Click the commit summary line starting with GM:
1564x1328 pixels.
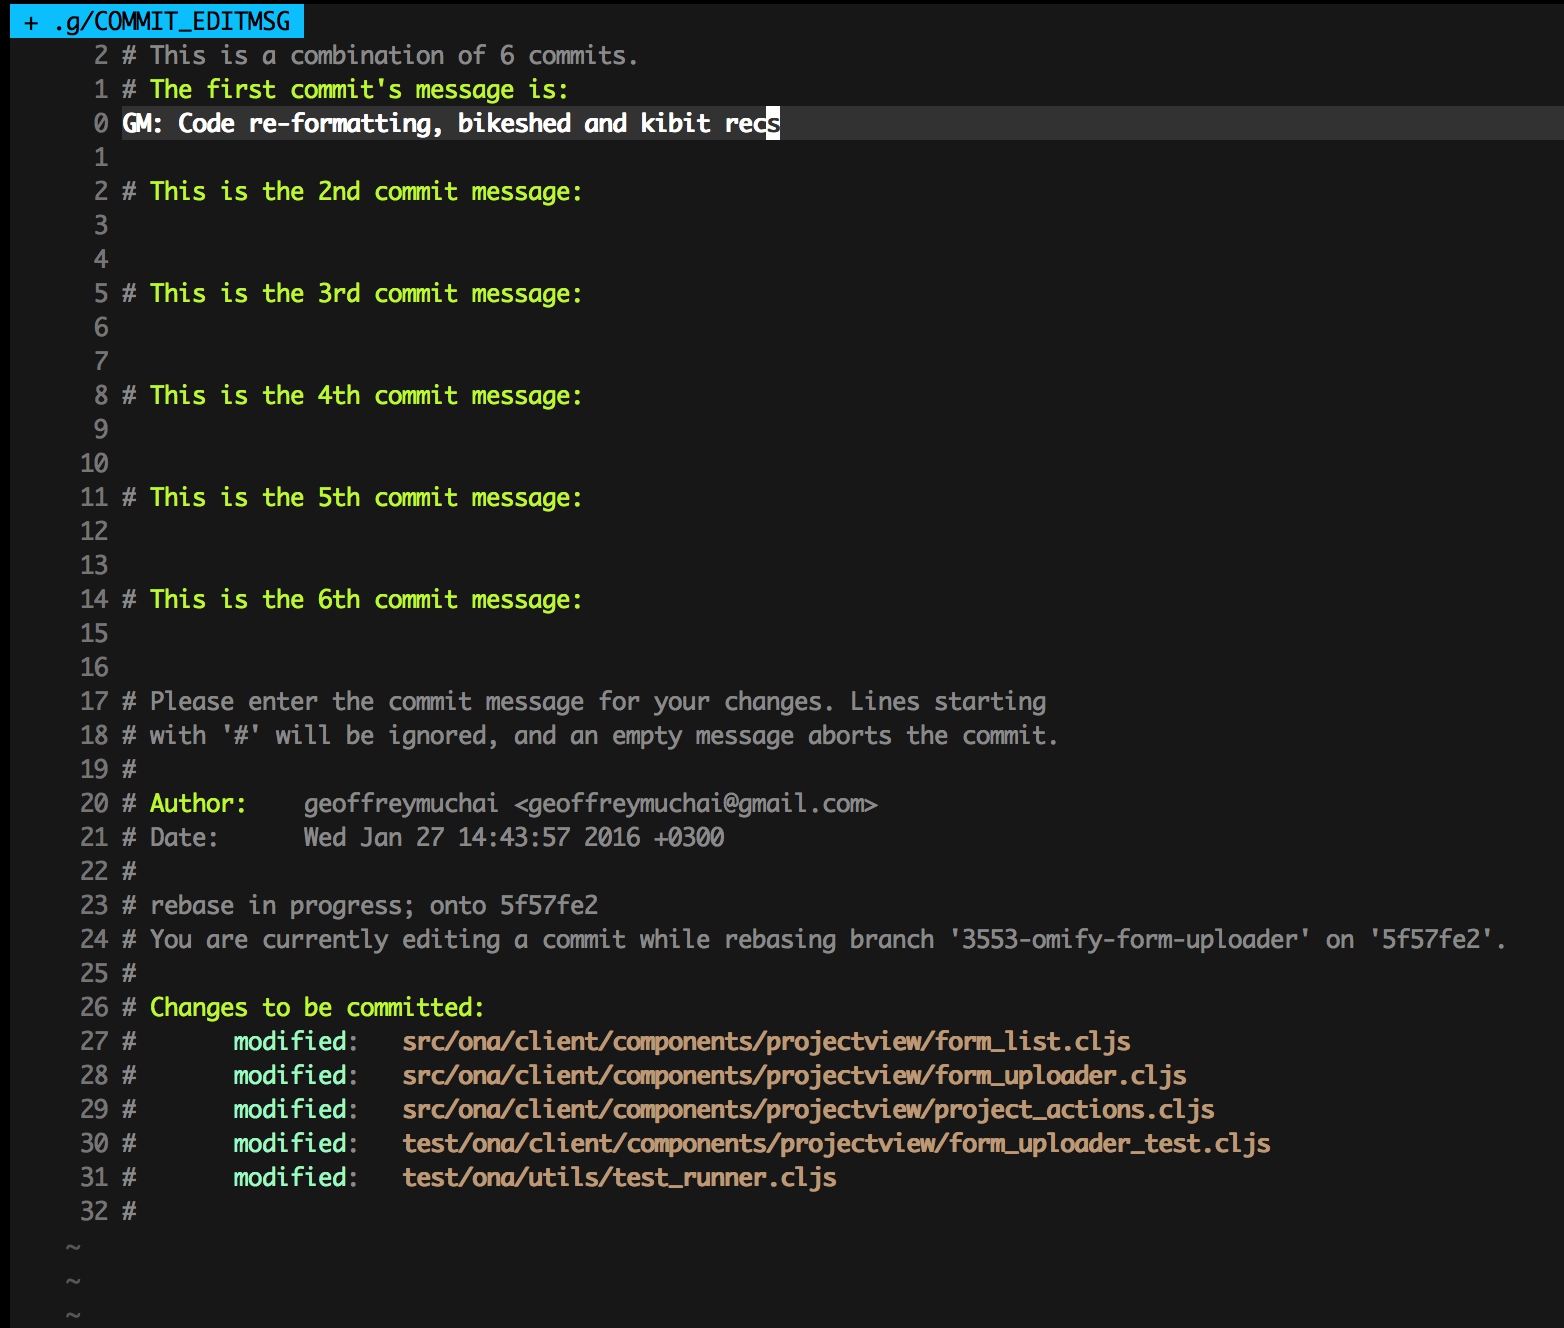450,123
